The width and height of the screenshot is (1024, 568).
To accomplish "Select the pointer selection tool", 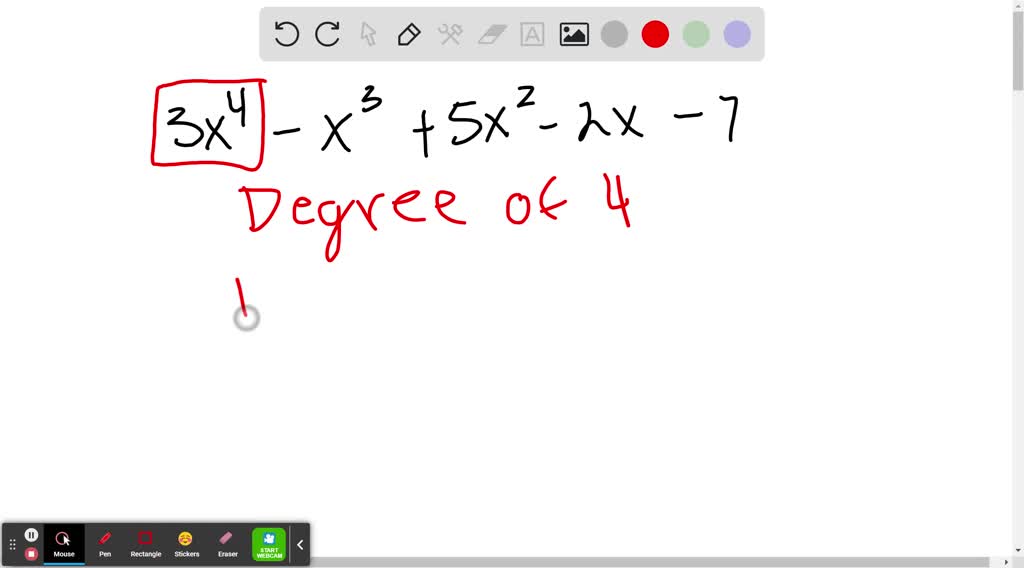I will 368,34.
